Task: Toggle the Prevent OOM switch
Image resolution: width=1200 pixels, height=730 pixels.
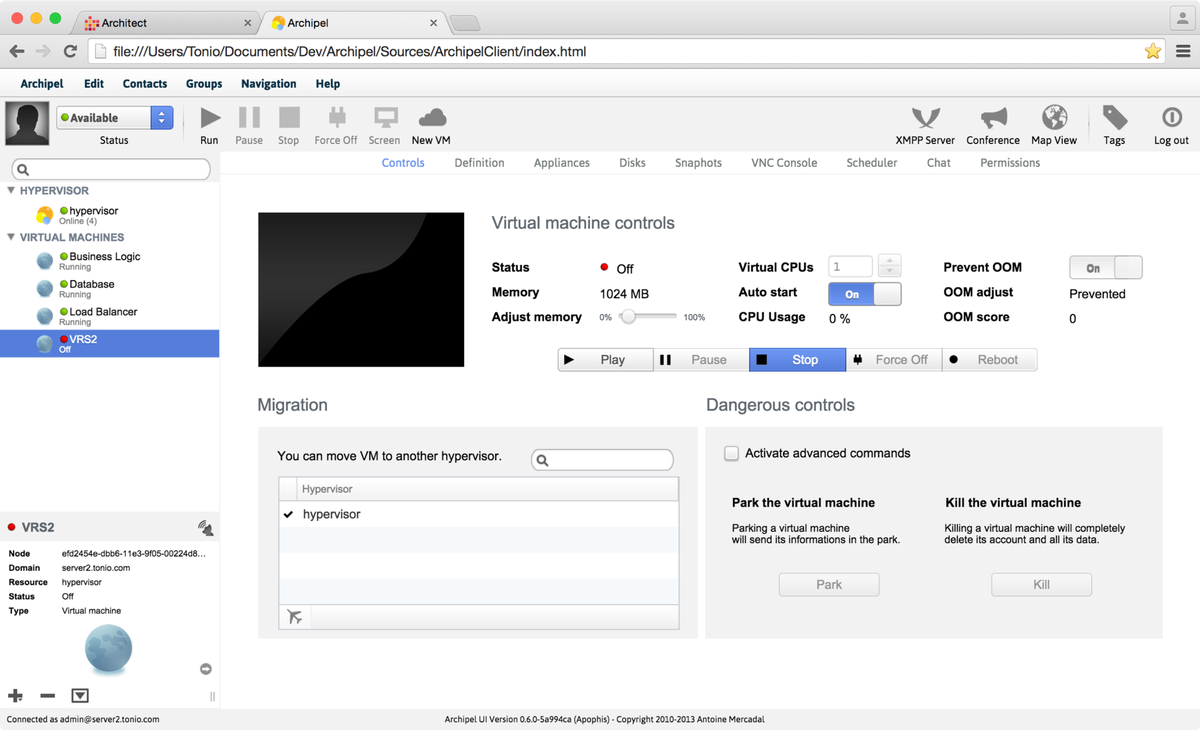Action: coord(1106,268)
